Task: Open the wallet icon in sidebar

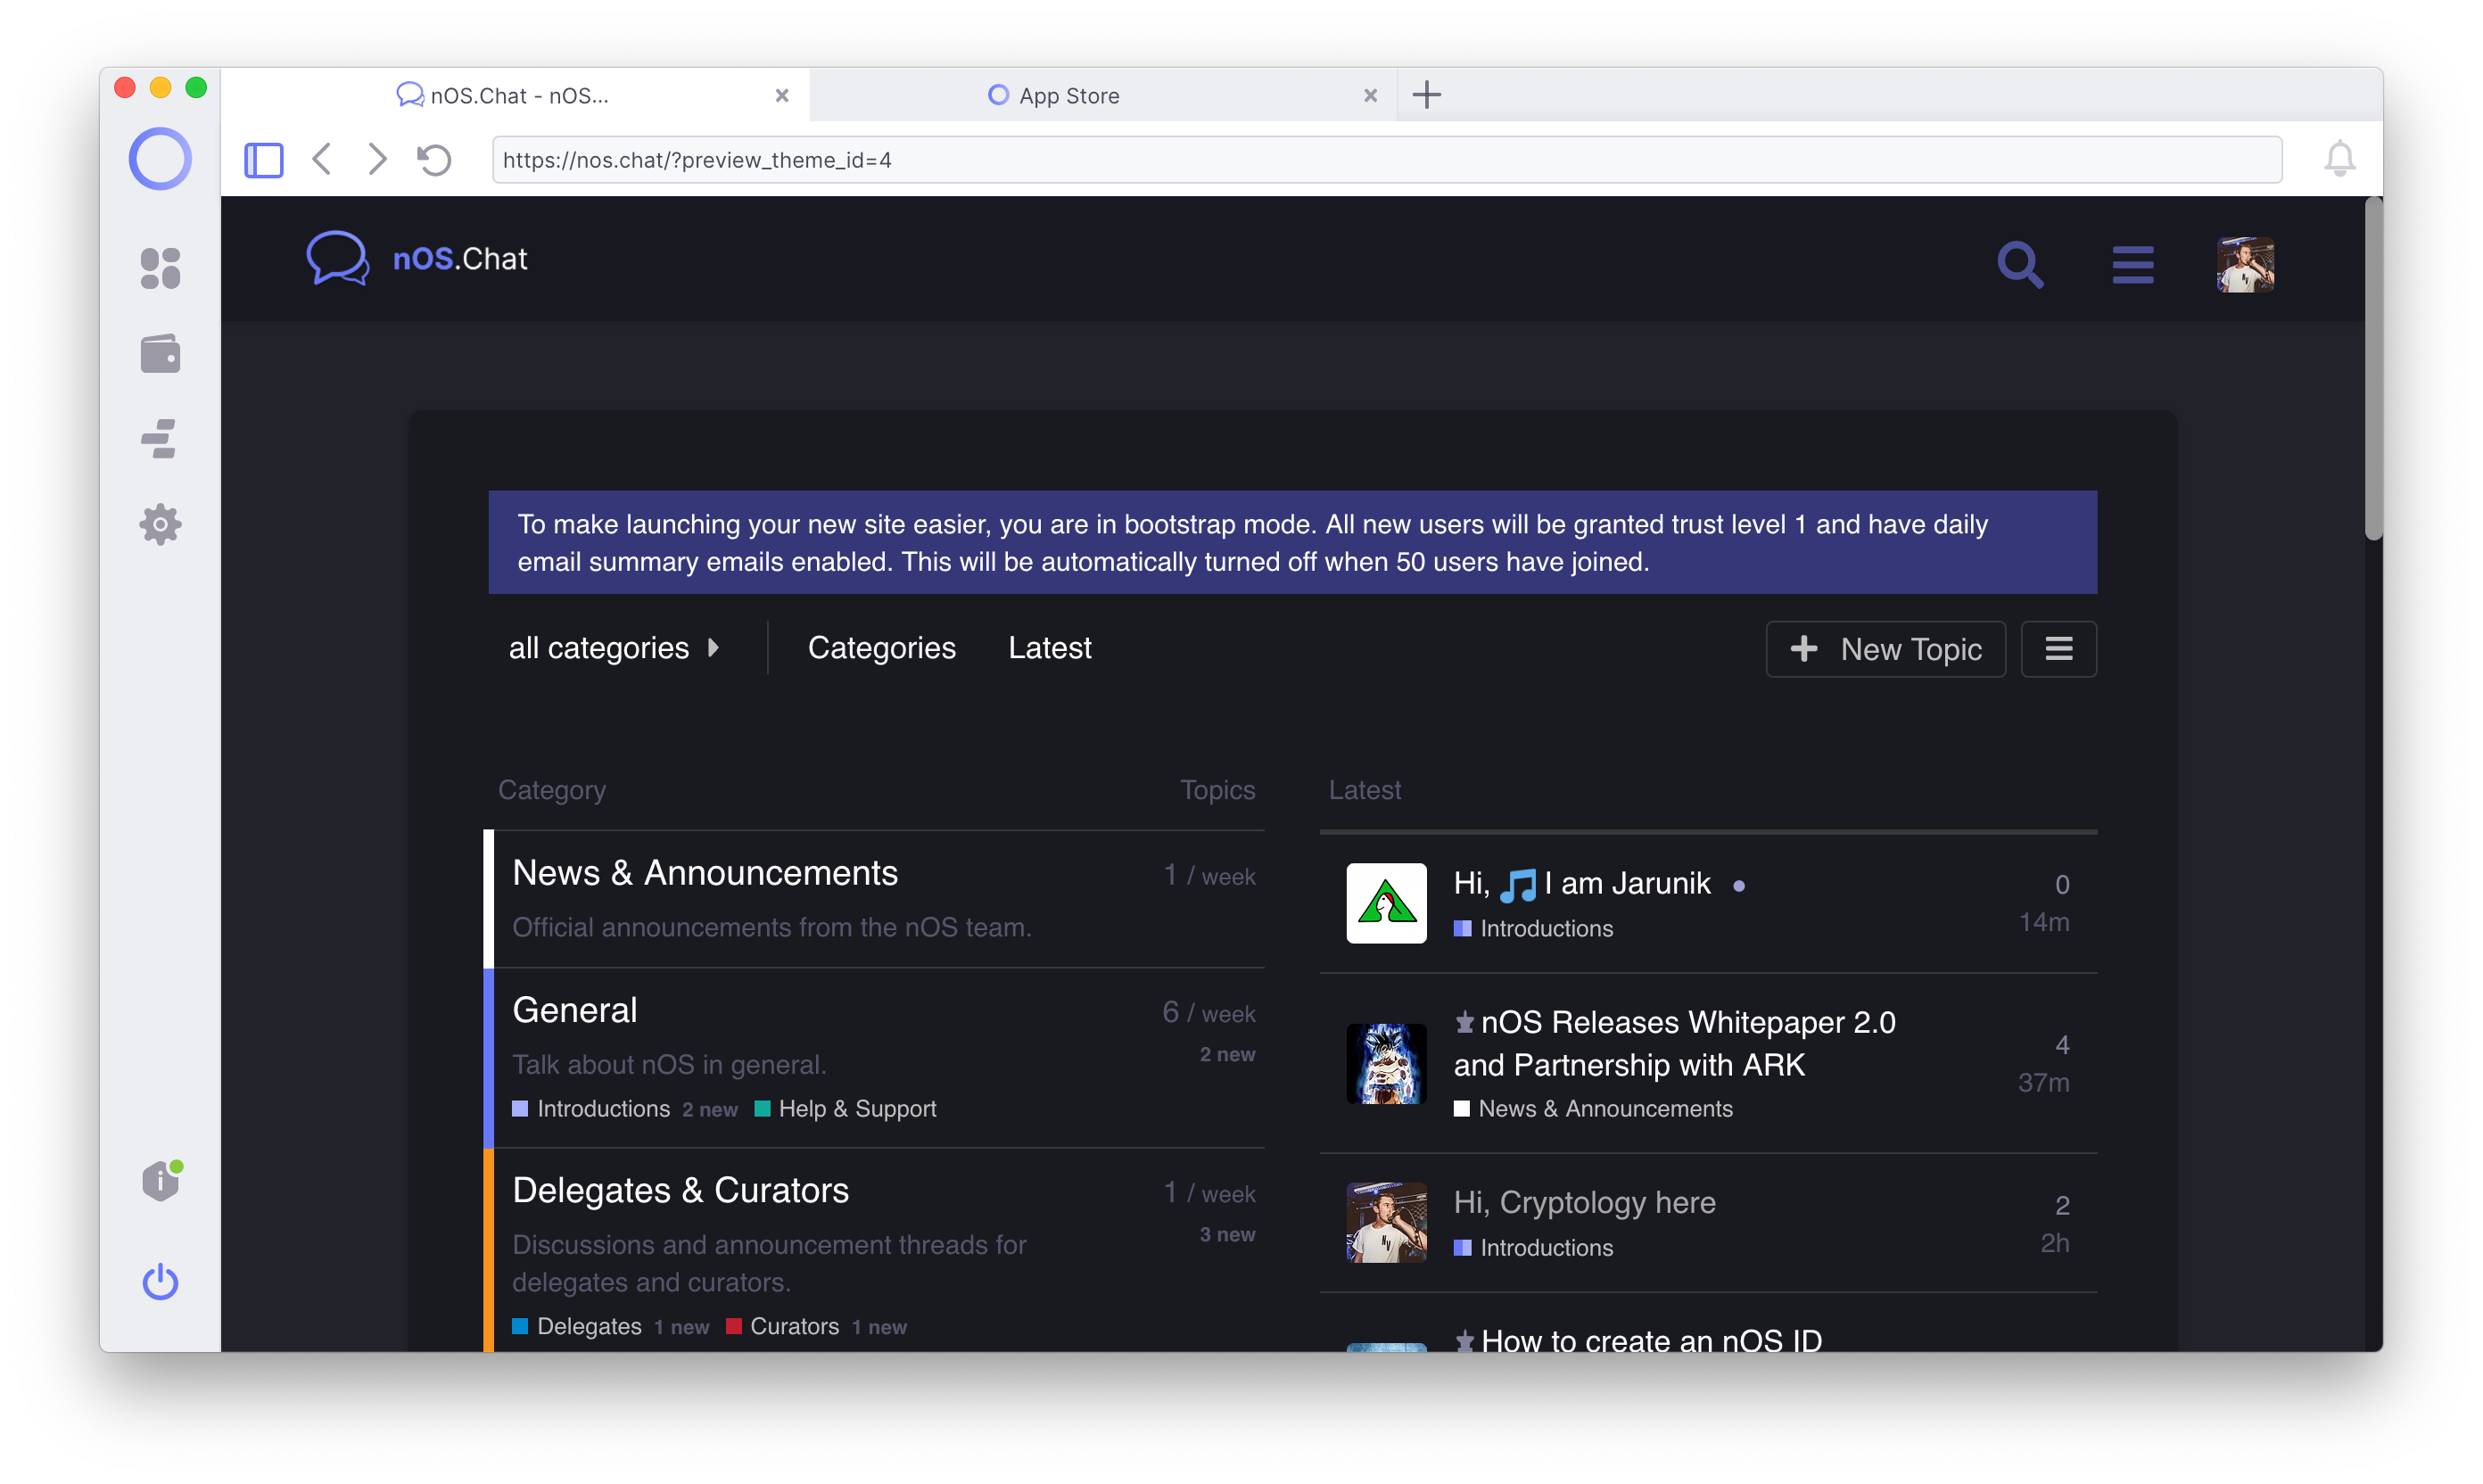Action: 160,354
